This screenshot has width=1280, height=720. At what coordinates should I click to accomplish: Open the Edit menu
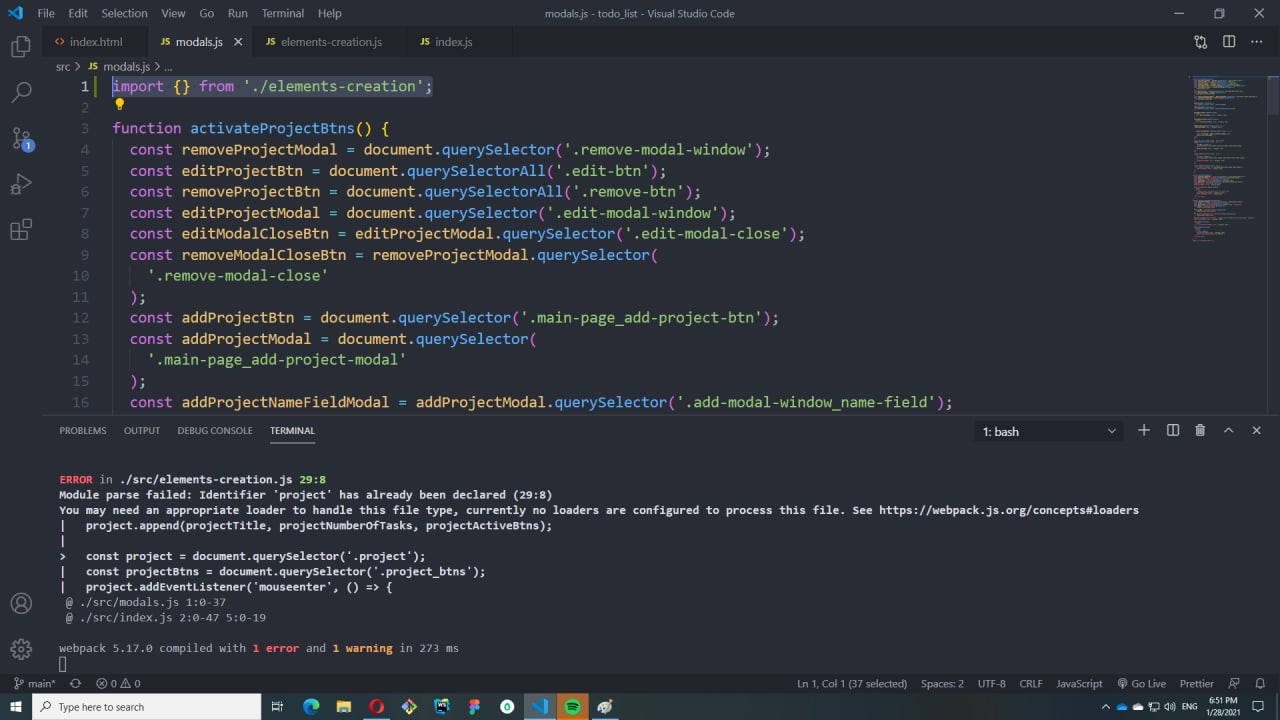[x=78, y=13]
